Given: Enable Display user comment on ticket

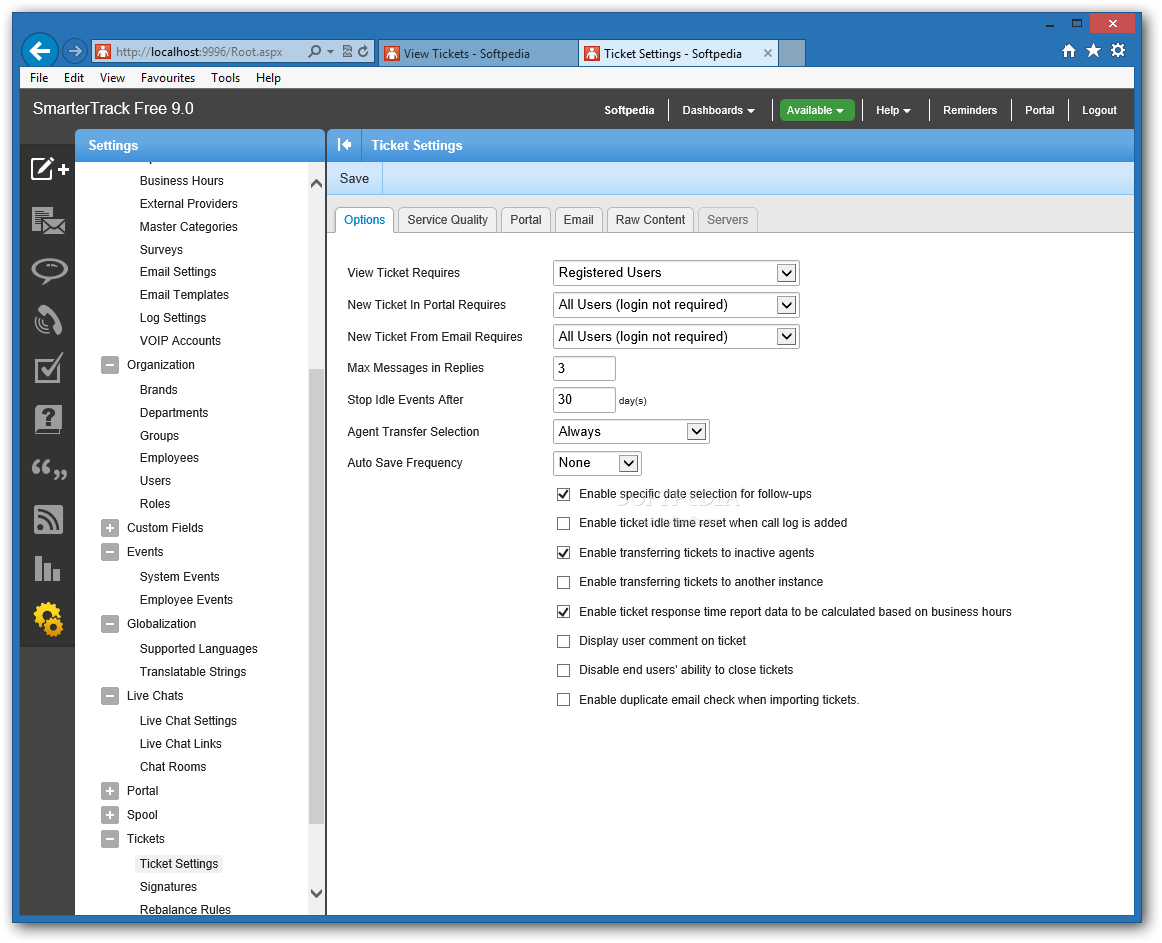Looking at the screenshot, I should click(563, 641).
